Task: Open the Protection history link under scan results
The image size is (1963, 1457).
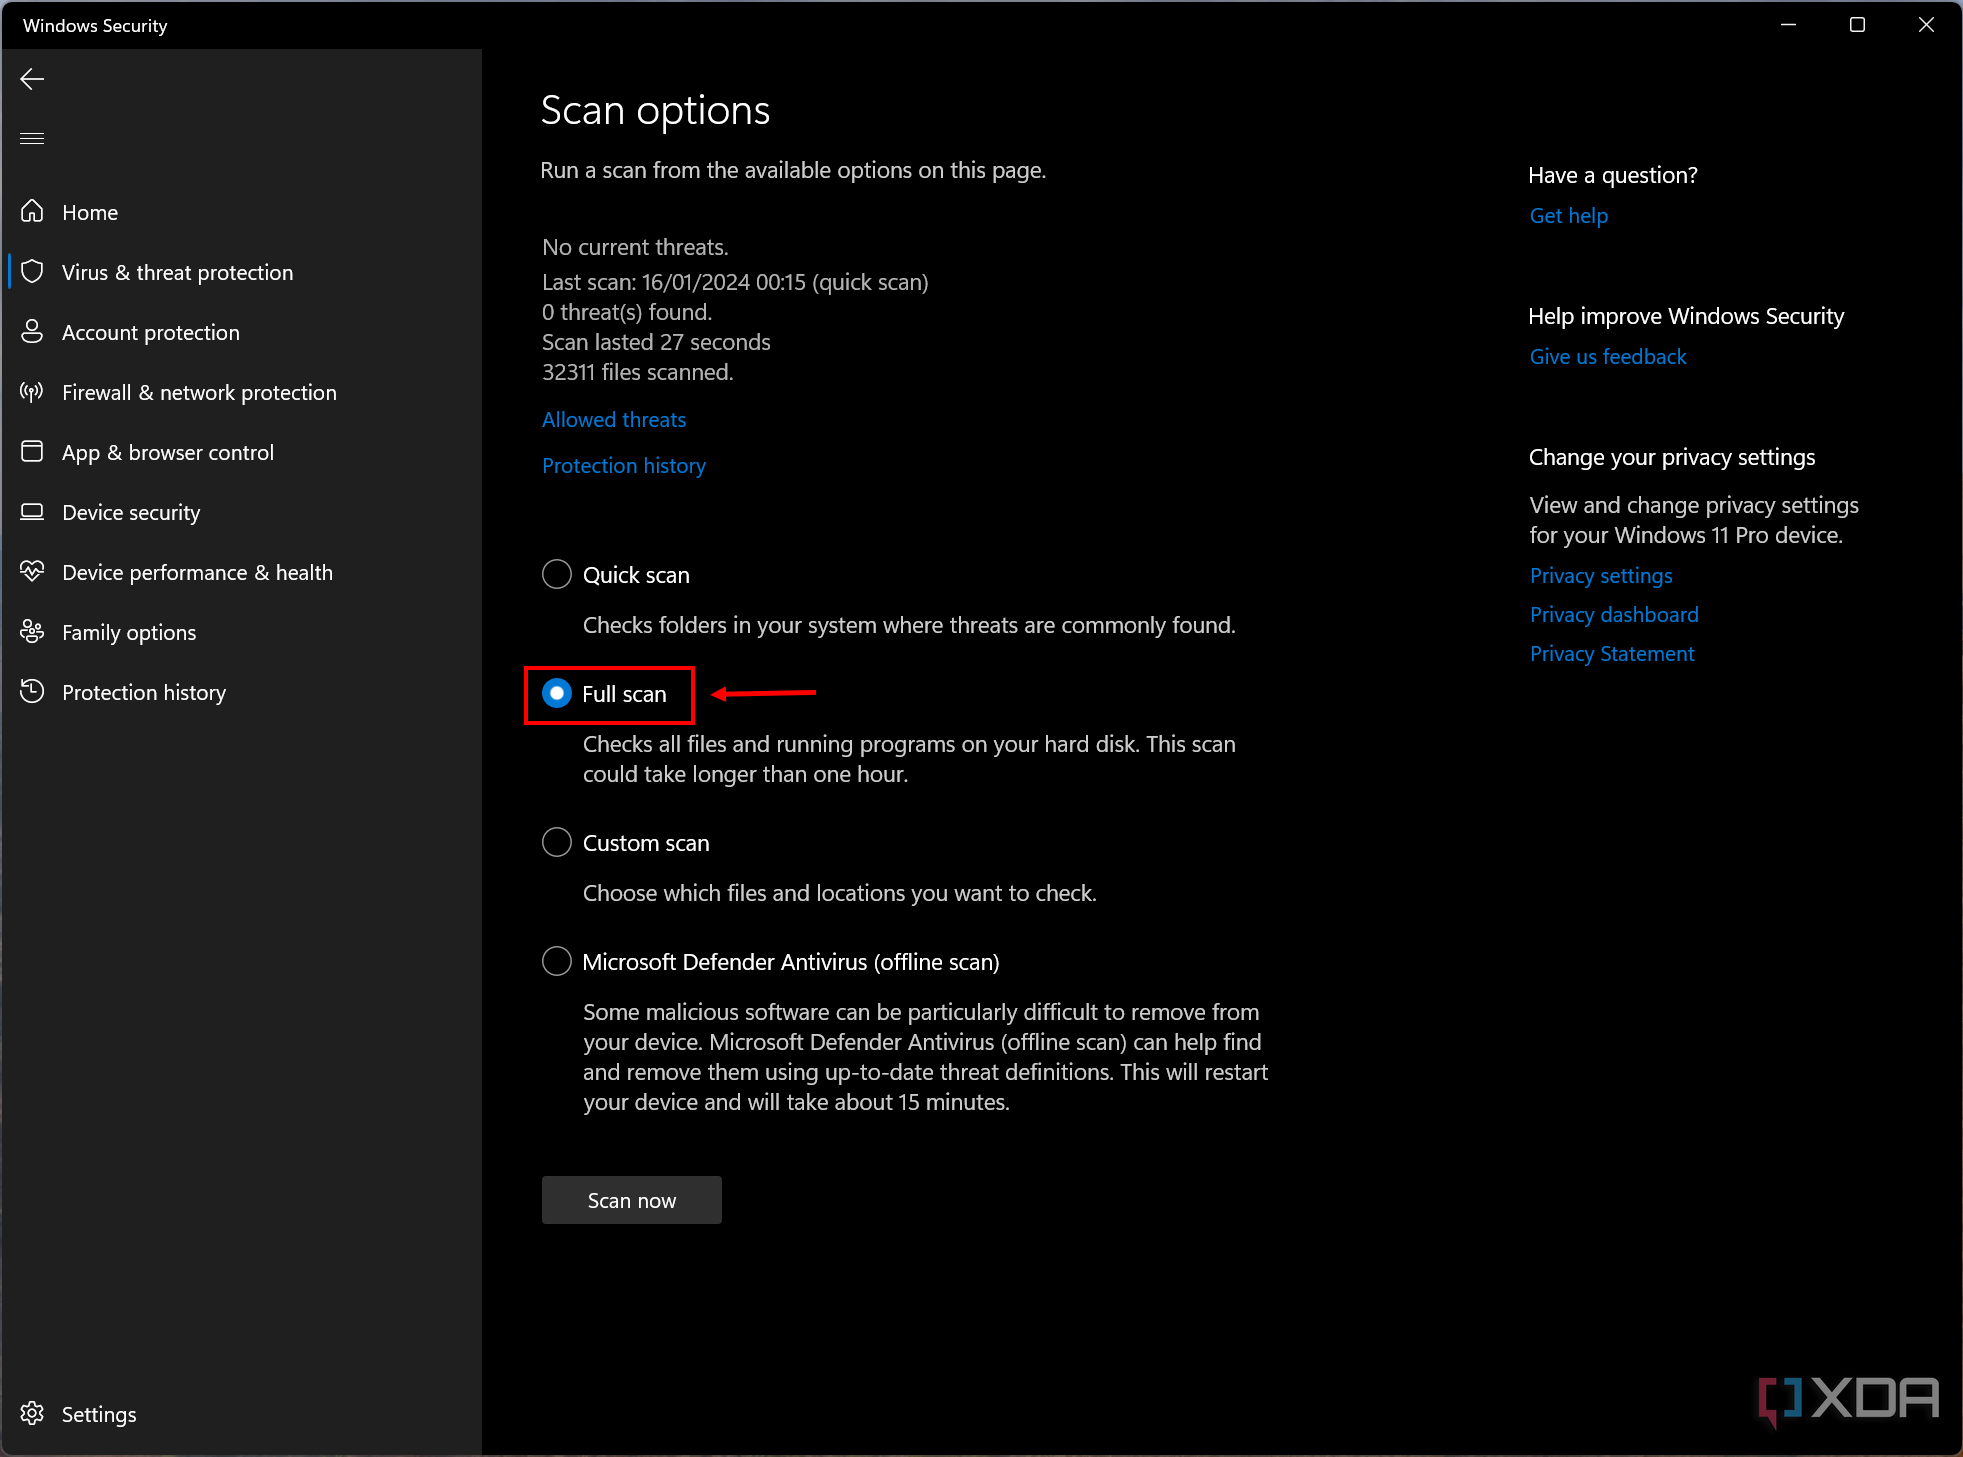Action: (x=624, y=466)
